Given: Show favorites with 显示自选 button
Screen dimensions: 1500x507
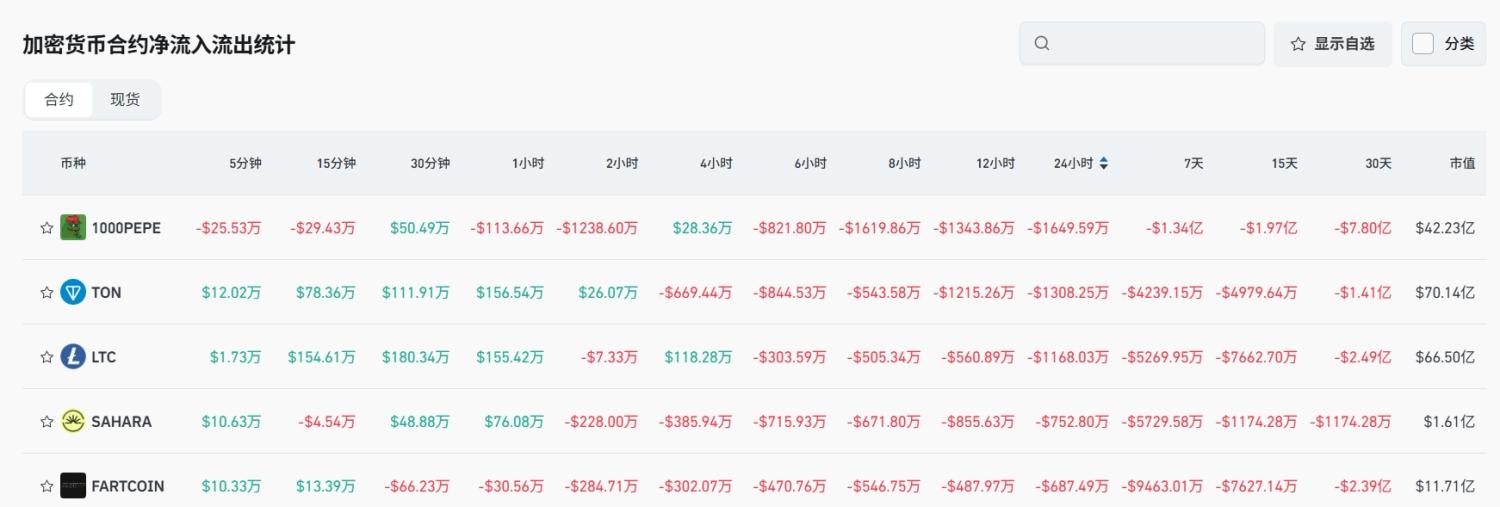Looking at the screenshot, I should click(1332, 44).
